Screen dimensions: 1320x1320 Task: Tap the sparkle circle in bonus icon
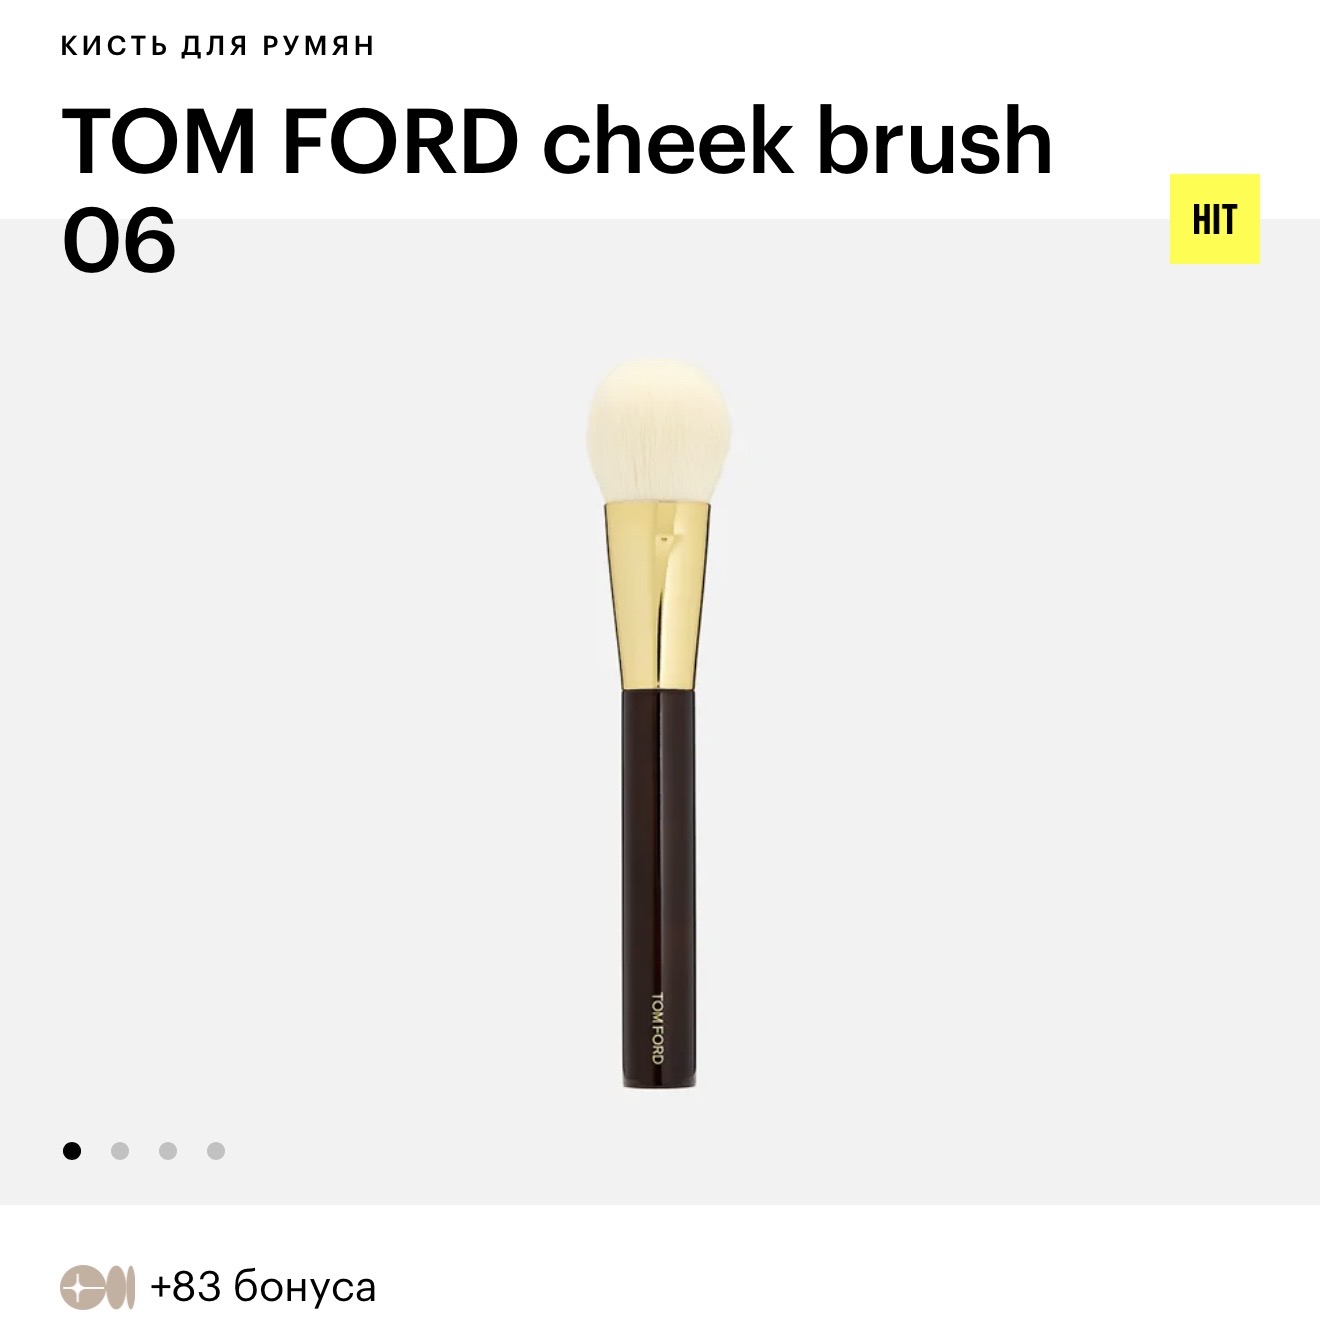82,1286
